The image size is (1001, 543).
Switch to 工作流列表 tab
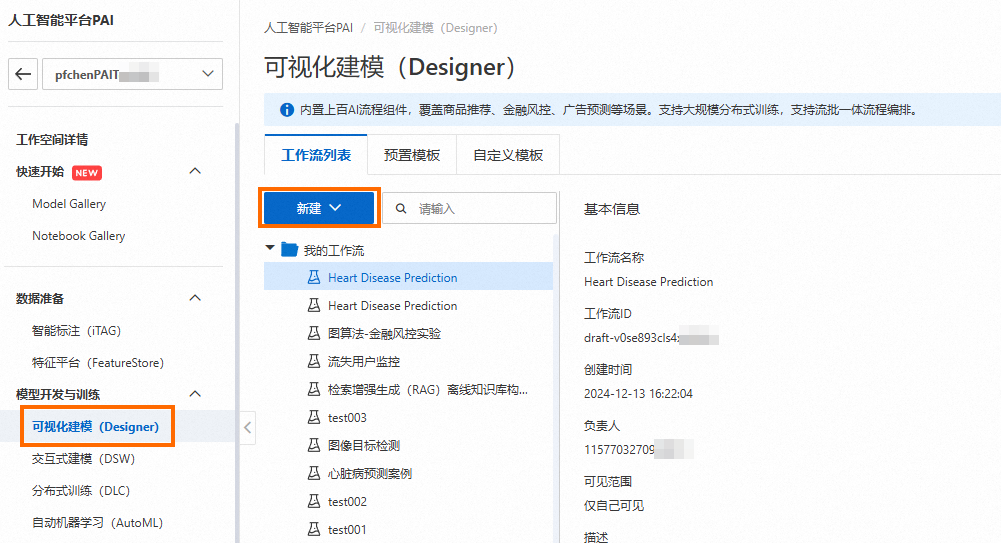pyautogui.click(x=316, y=155)
